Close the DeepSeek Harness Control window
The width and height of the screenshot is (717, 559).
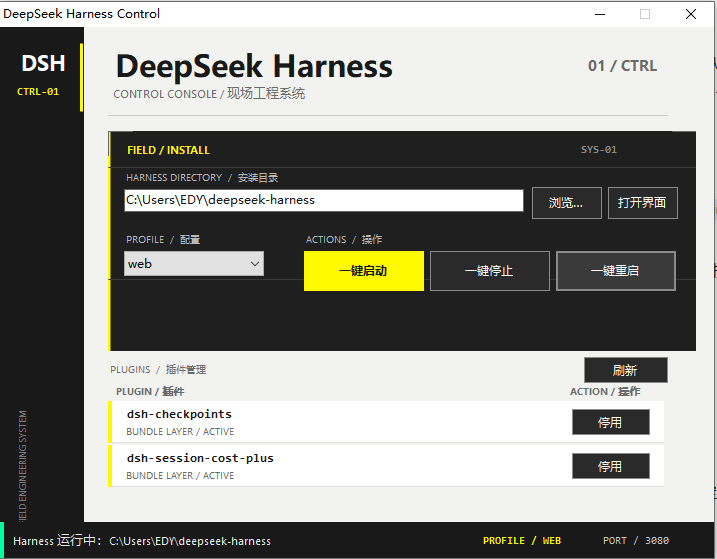click(691, 14)
